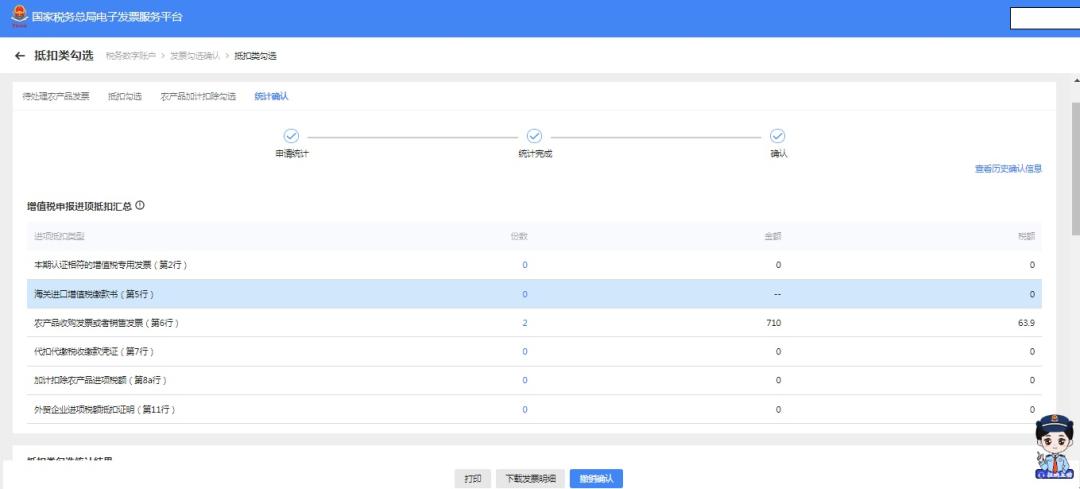Viewport: 1080px width, 489px height.
Task: Click the 确认 step checkmark circle
Action: pos(777,136)
